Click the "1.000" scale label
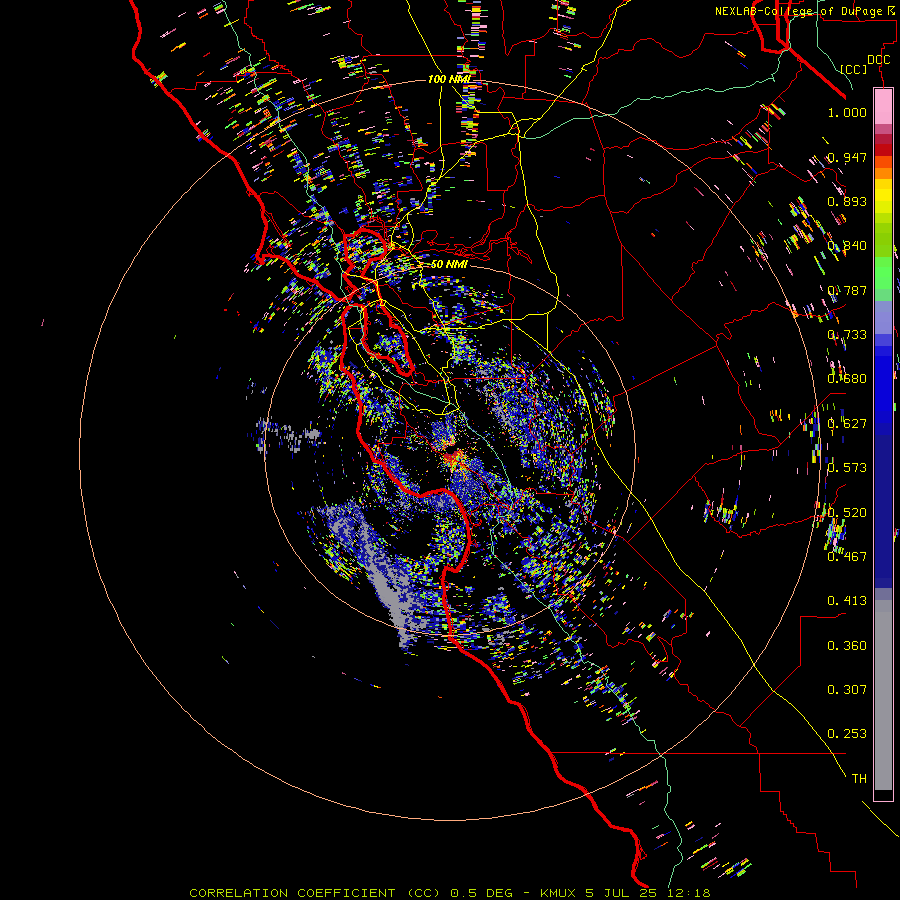This screenshot has height=900, width=900. 847,112
